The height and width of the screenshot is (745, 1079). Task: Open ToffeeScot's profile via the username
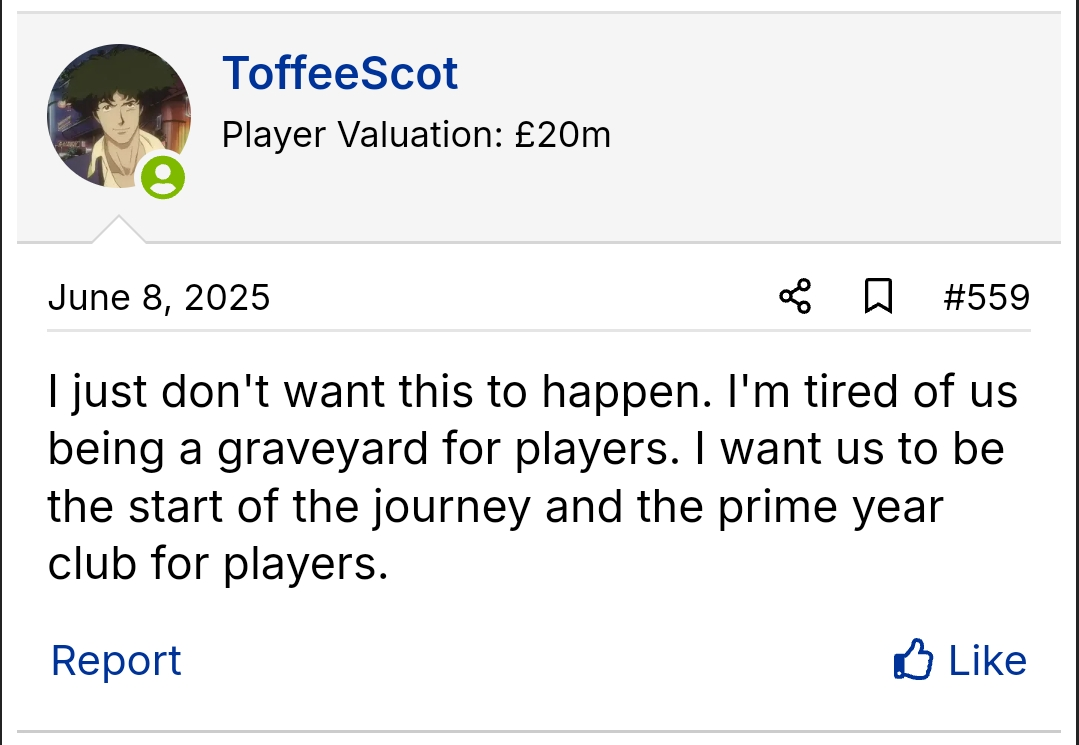340,73
